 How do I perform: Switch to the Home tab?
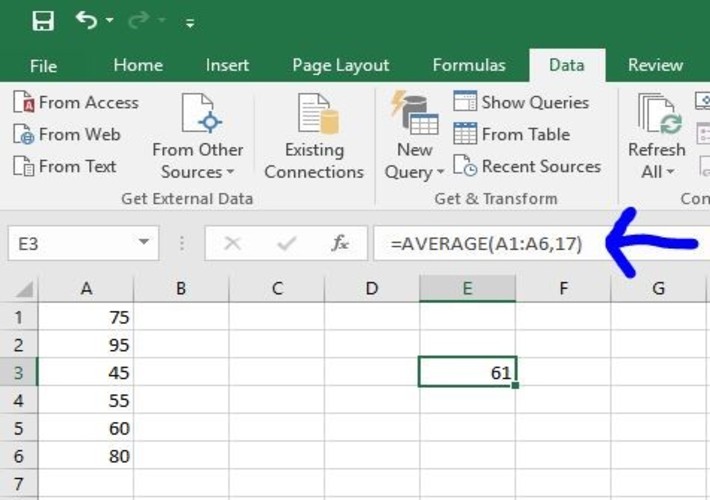pos(138,65)
